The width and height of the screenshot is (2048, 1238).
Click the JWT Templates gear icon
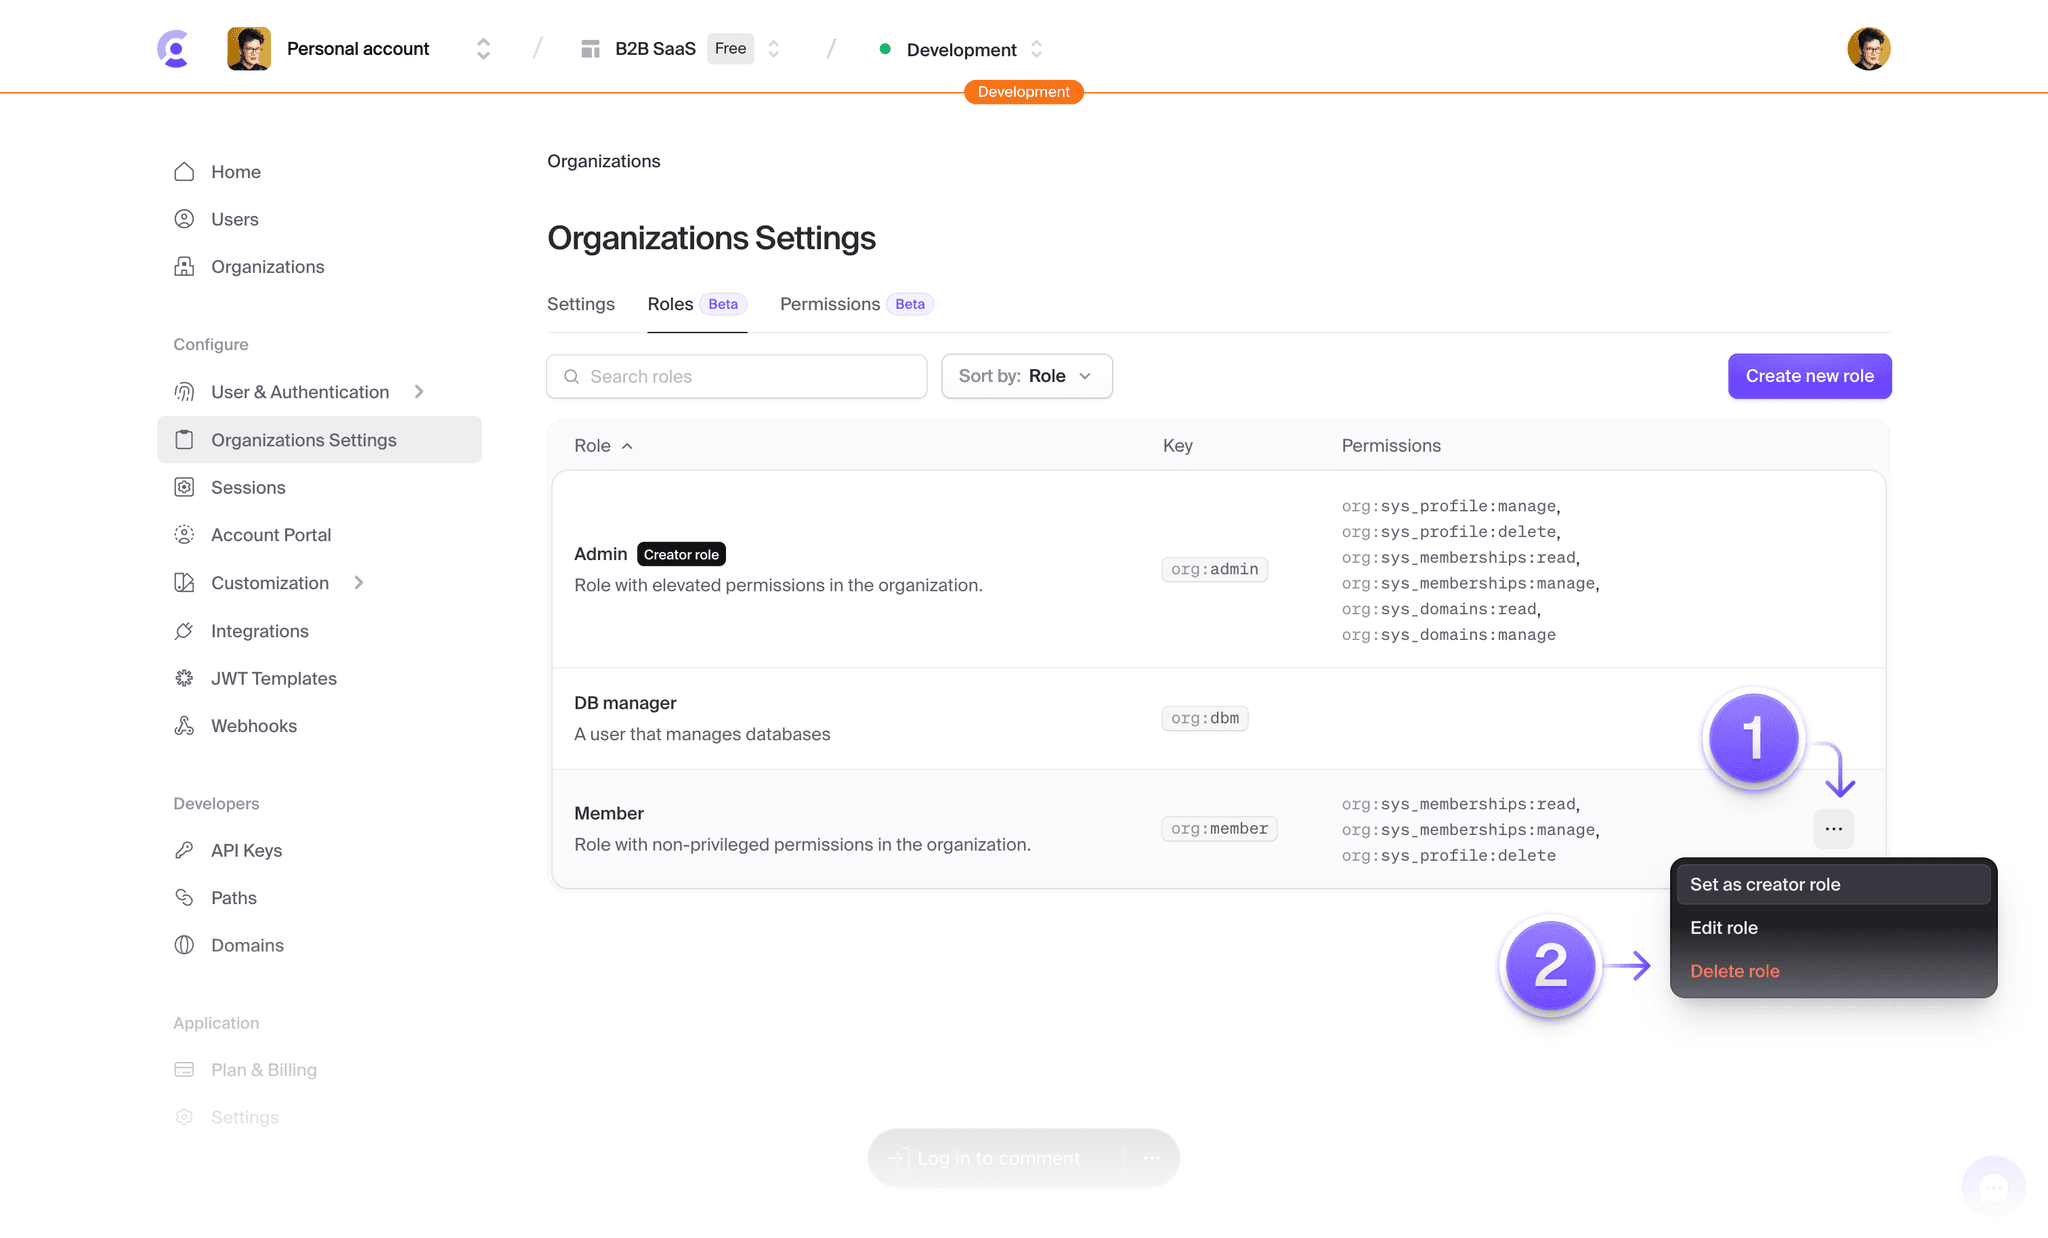tap(184, 678)
